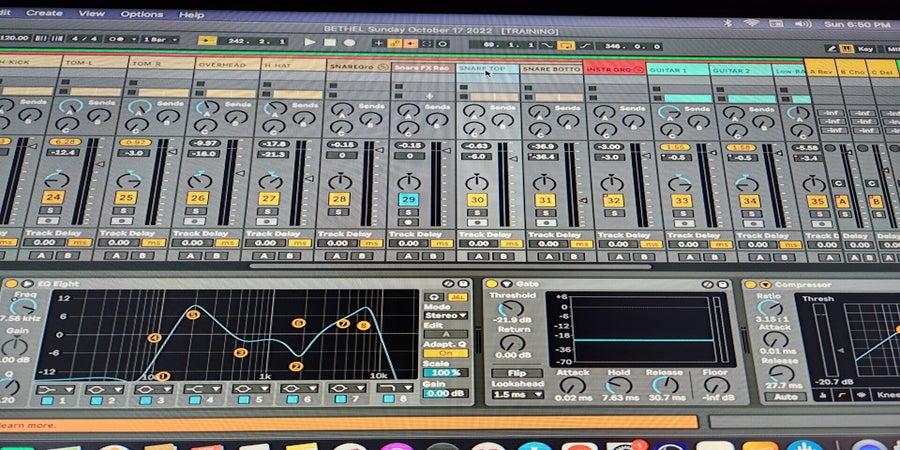Viewport: 900px width, 450px height.
Task: Click the Gate Flip button
Action: tap(517, 373)
